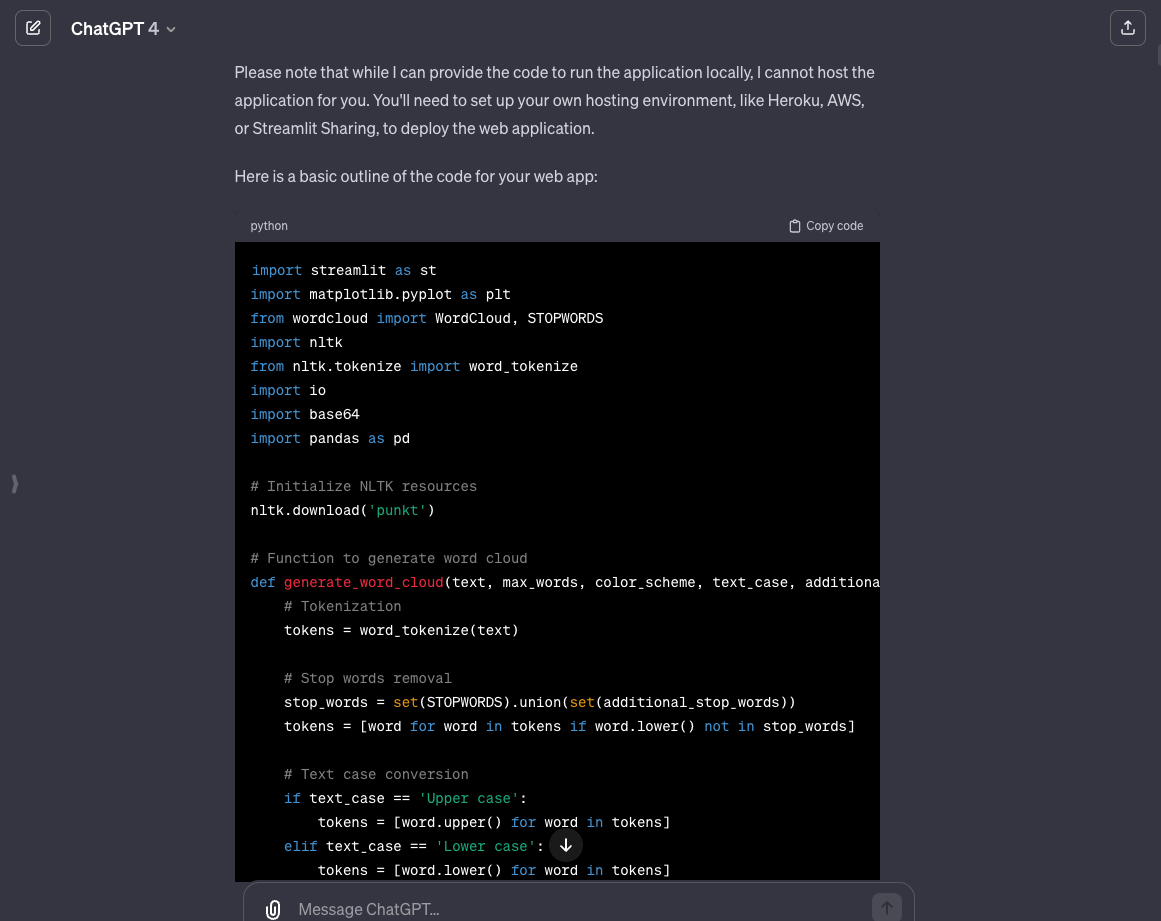Open the share conversation icon top right
The image size is (1161, 921).
[1128, 28]
